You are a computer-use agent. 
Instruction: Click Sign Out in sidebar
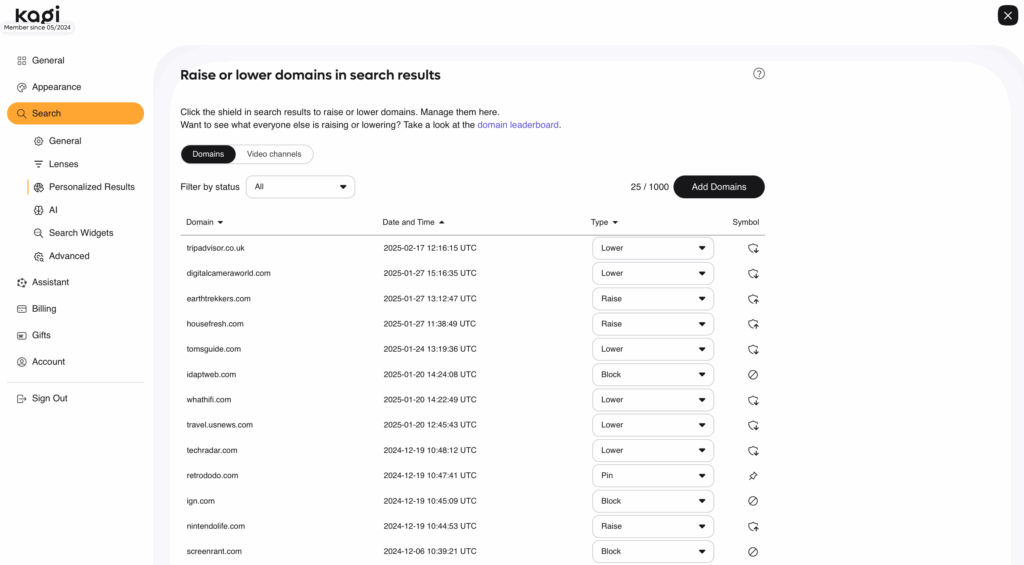[x=50, y=398]
